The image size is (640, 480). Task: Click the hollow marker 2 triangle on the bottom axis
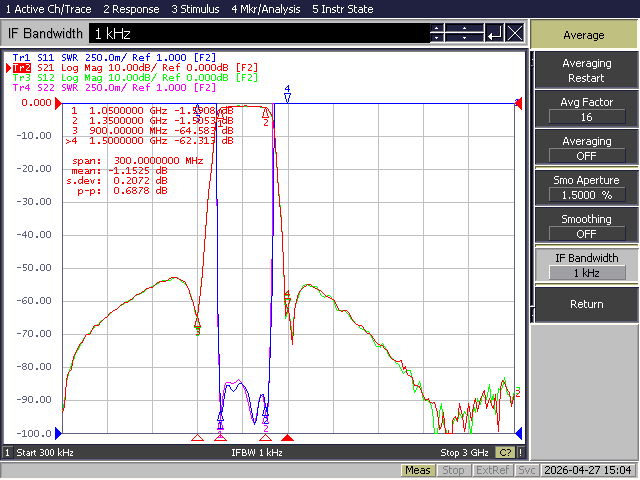click(265, 438)
